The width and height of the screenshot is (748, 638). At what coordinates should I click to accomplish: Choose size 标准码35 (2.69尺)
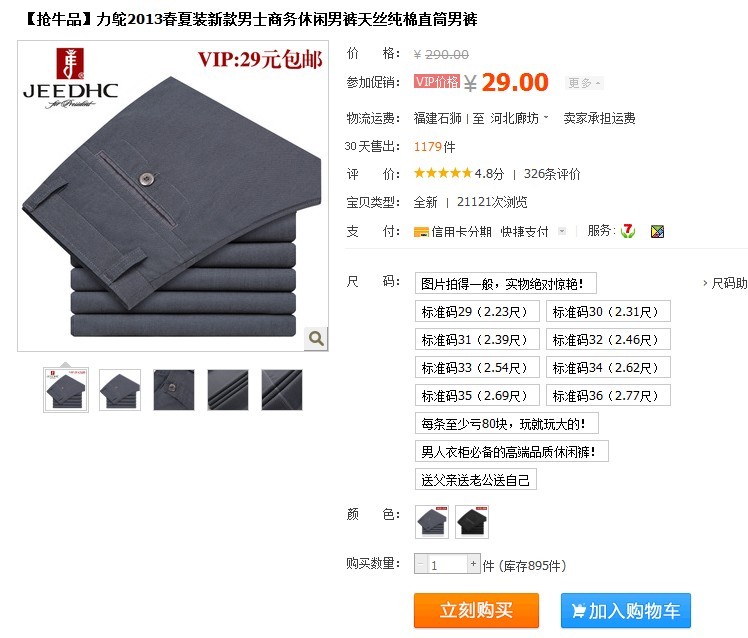click(x=477, y=396)
